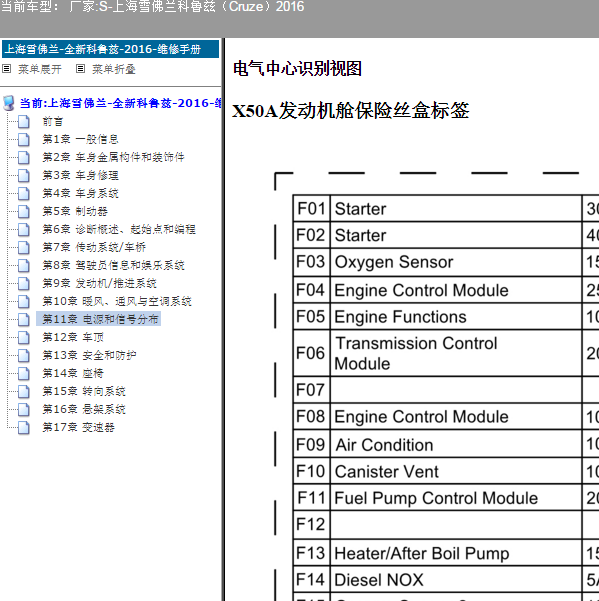Click the Diesel NOX cell

456,580
